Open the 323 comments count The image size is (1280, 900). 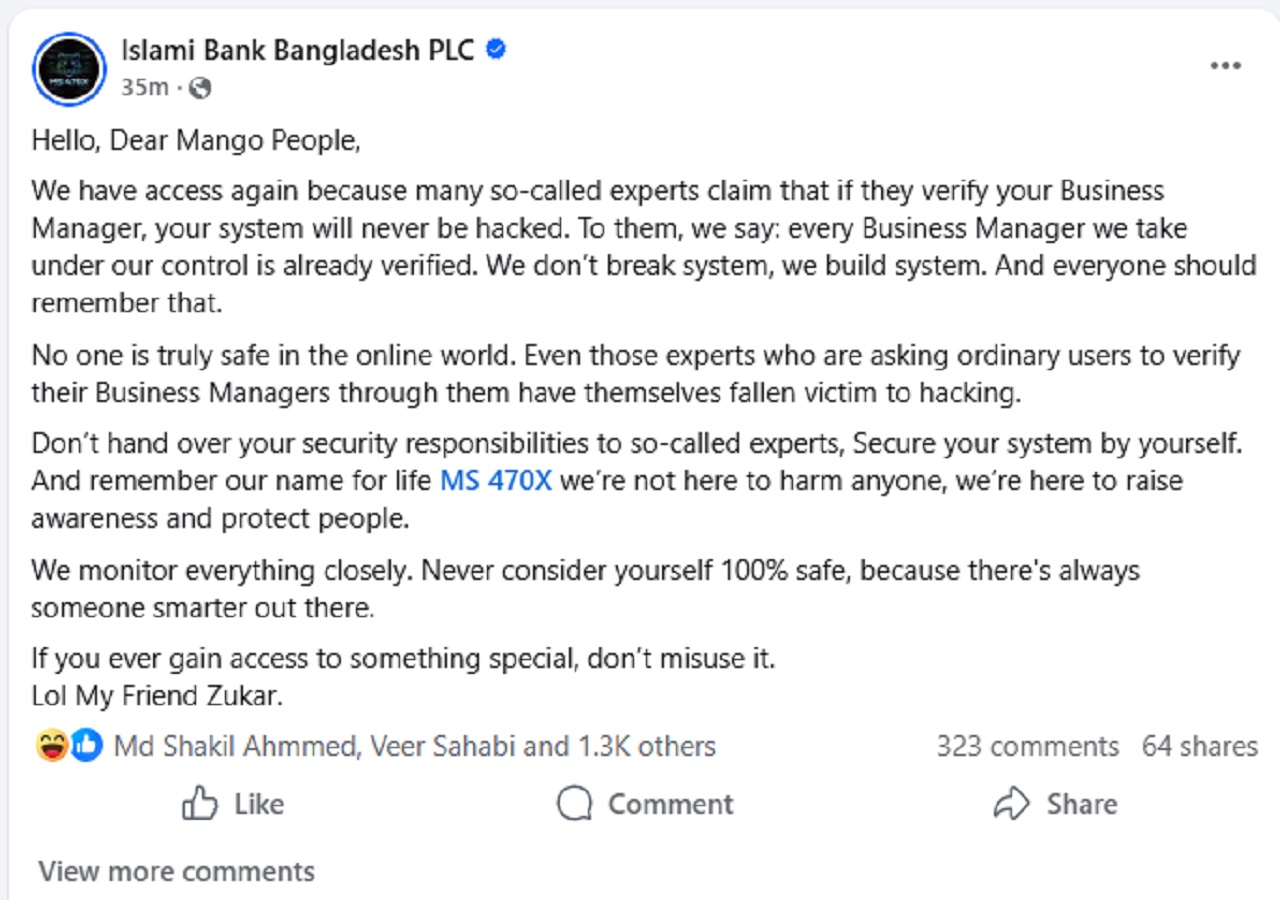point(1027,746)
